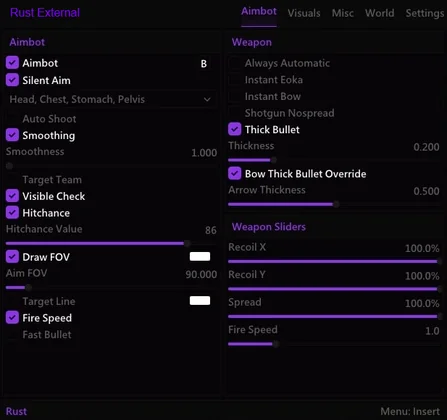The height and width of the screenshot is (420, 447).
Task: Toggle Bow Thick Bullet Override checkbox
Action: pos(235,173)
